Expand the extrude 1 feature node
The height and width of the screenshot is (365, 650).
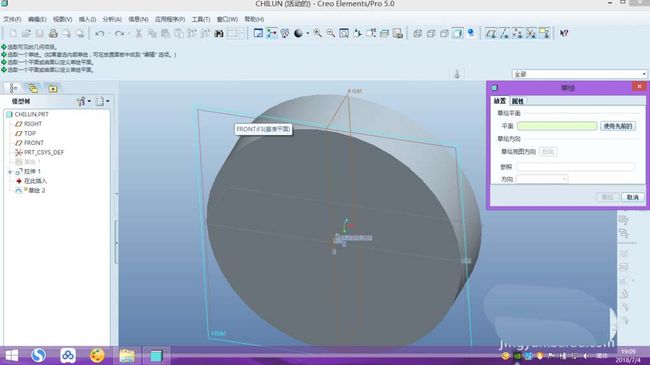(x=10, y=171)
